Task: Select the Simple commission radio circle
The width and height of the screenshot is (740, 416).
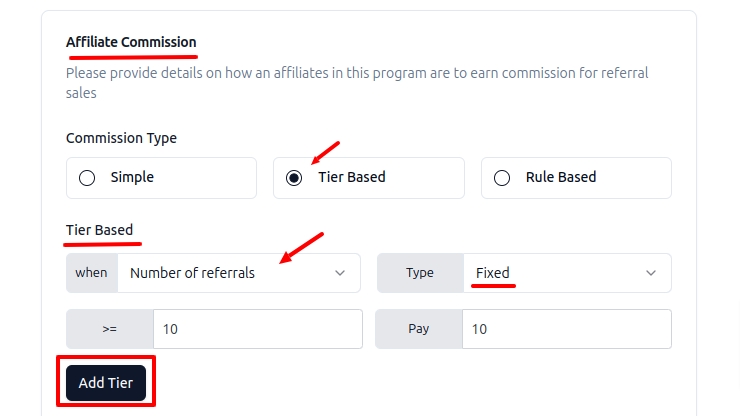Action: click(x=87, y=178)
